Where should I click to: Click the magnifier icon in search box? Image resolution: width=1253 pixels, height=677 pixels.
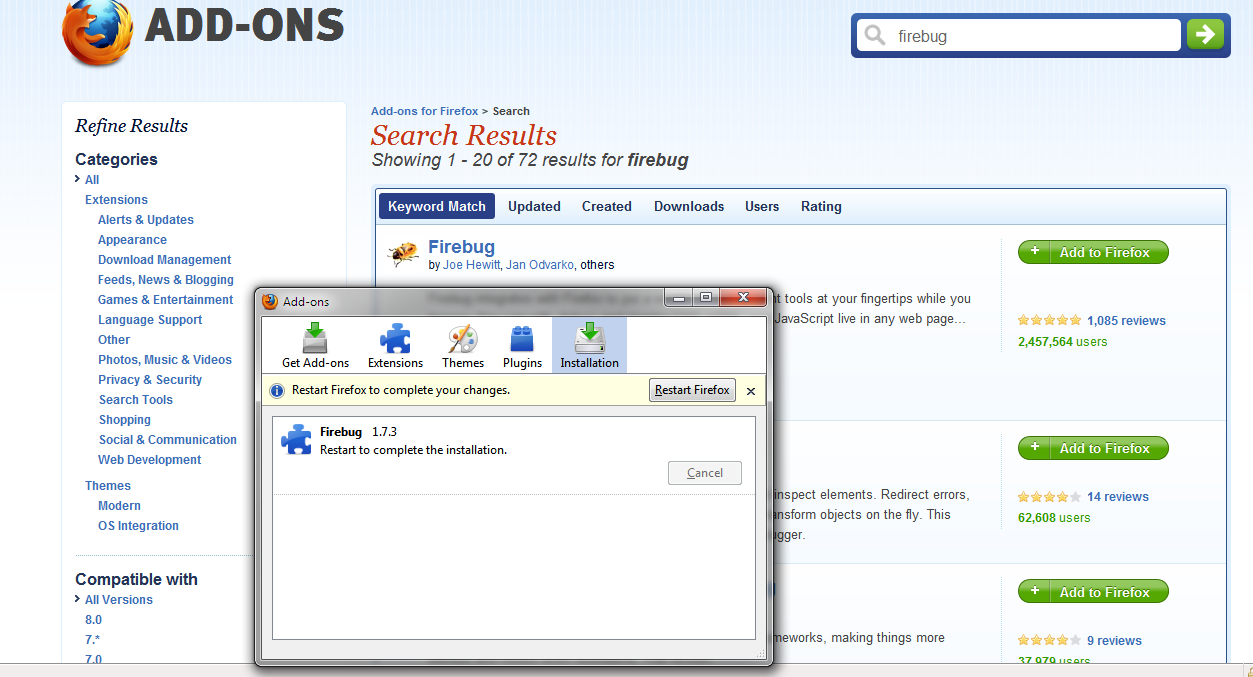(x=875, y=36)
